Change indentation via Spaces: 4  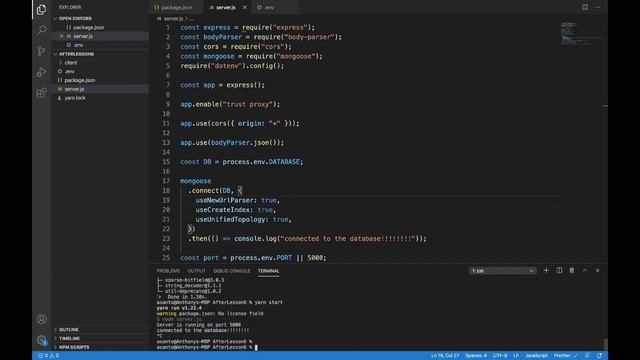(x=476, y=356)
